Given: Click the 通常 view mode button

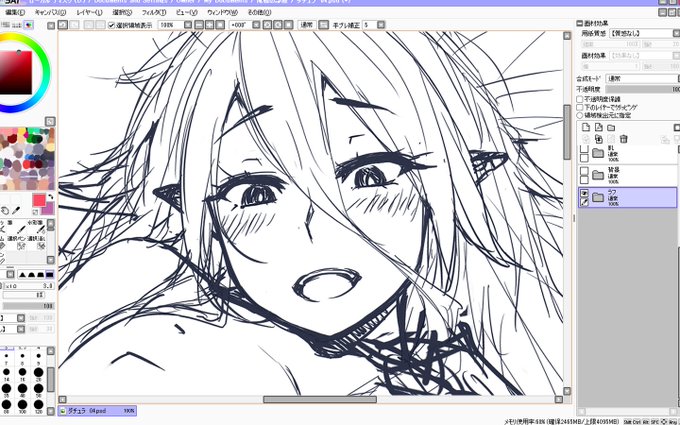Looking at the screenshot, I should (x=307, y=25).
